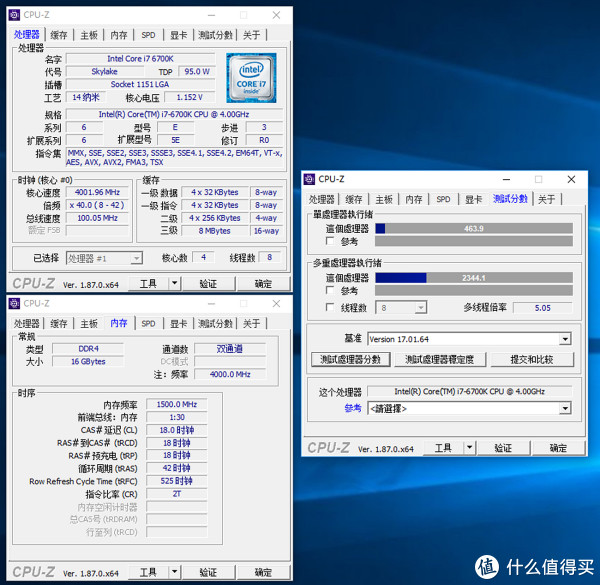The height and width of the screenshot is (585, 600).
Task: Open 关于 tab in processor window
Action: pyautogui.click(x=251, y=35)
